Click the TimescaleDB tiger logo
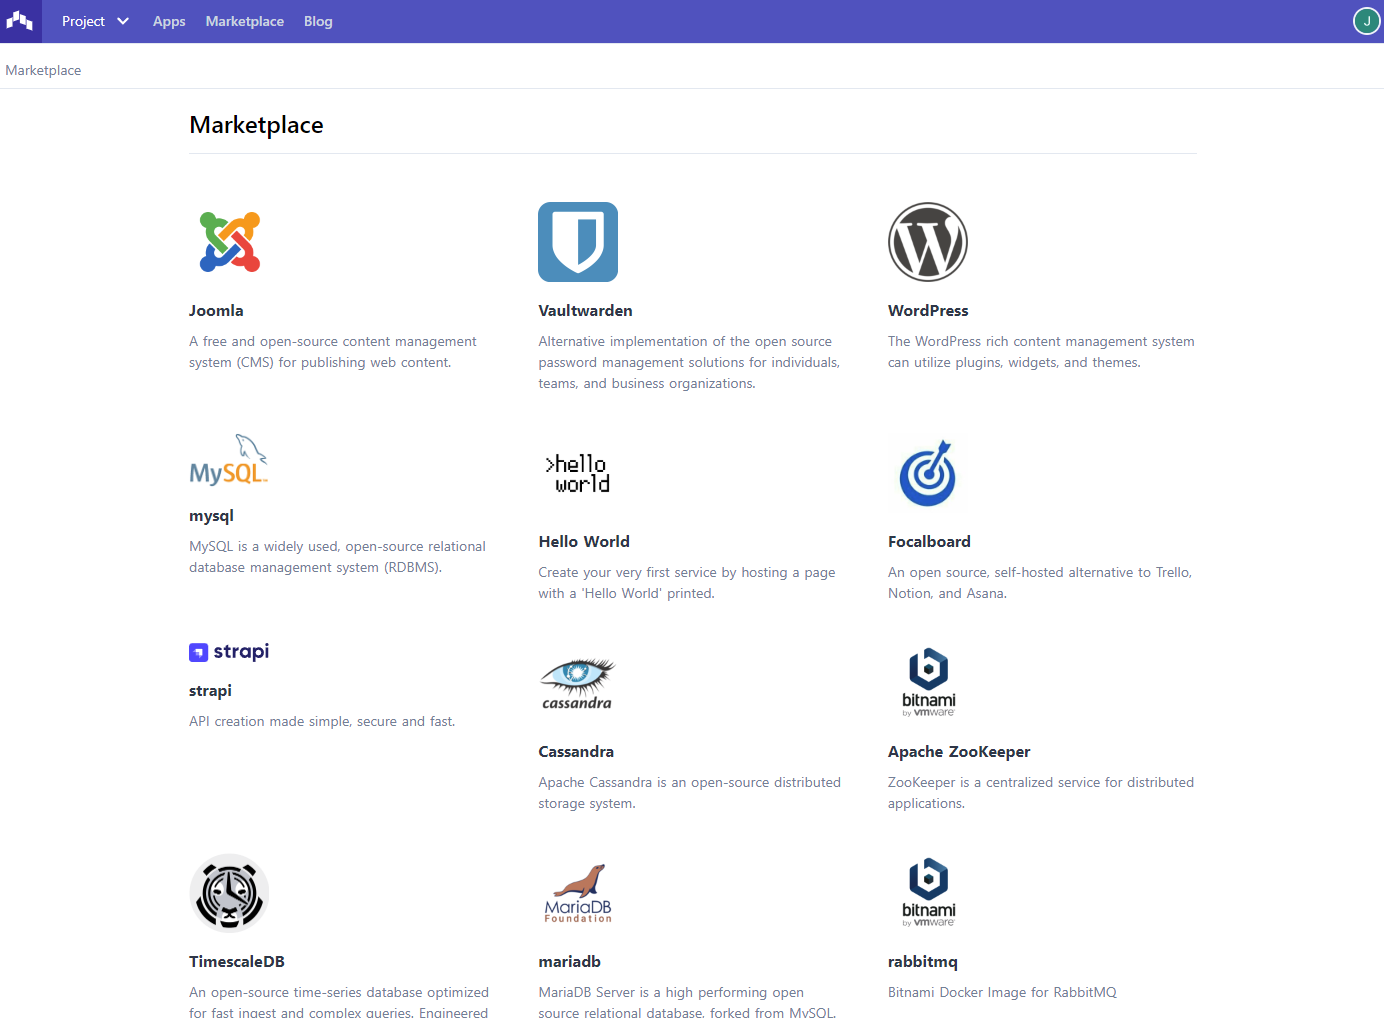This screenshot has height=1018, width=1384. point(229,893)
